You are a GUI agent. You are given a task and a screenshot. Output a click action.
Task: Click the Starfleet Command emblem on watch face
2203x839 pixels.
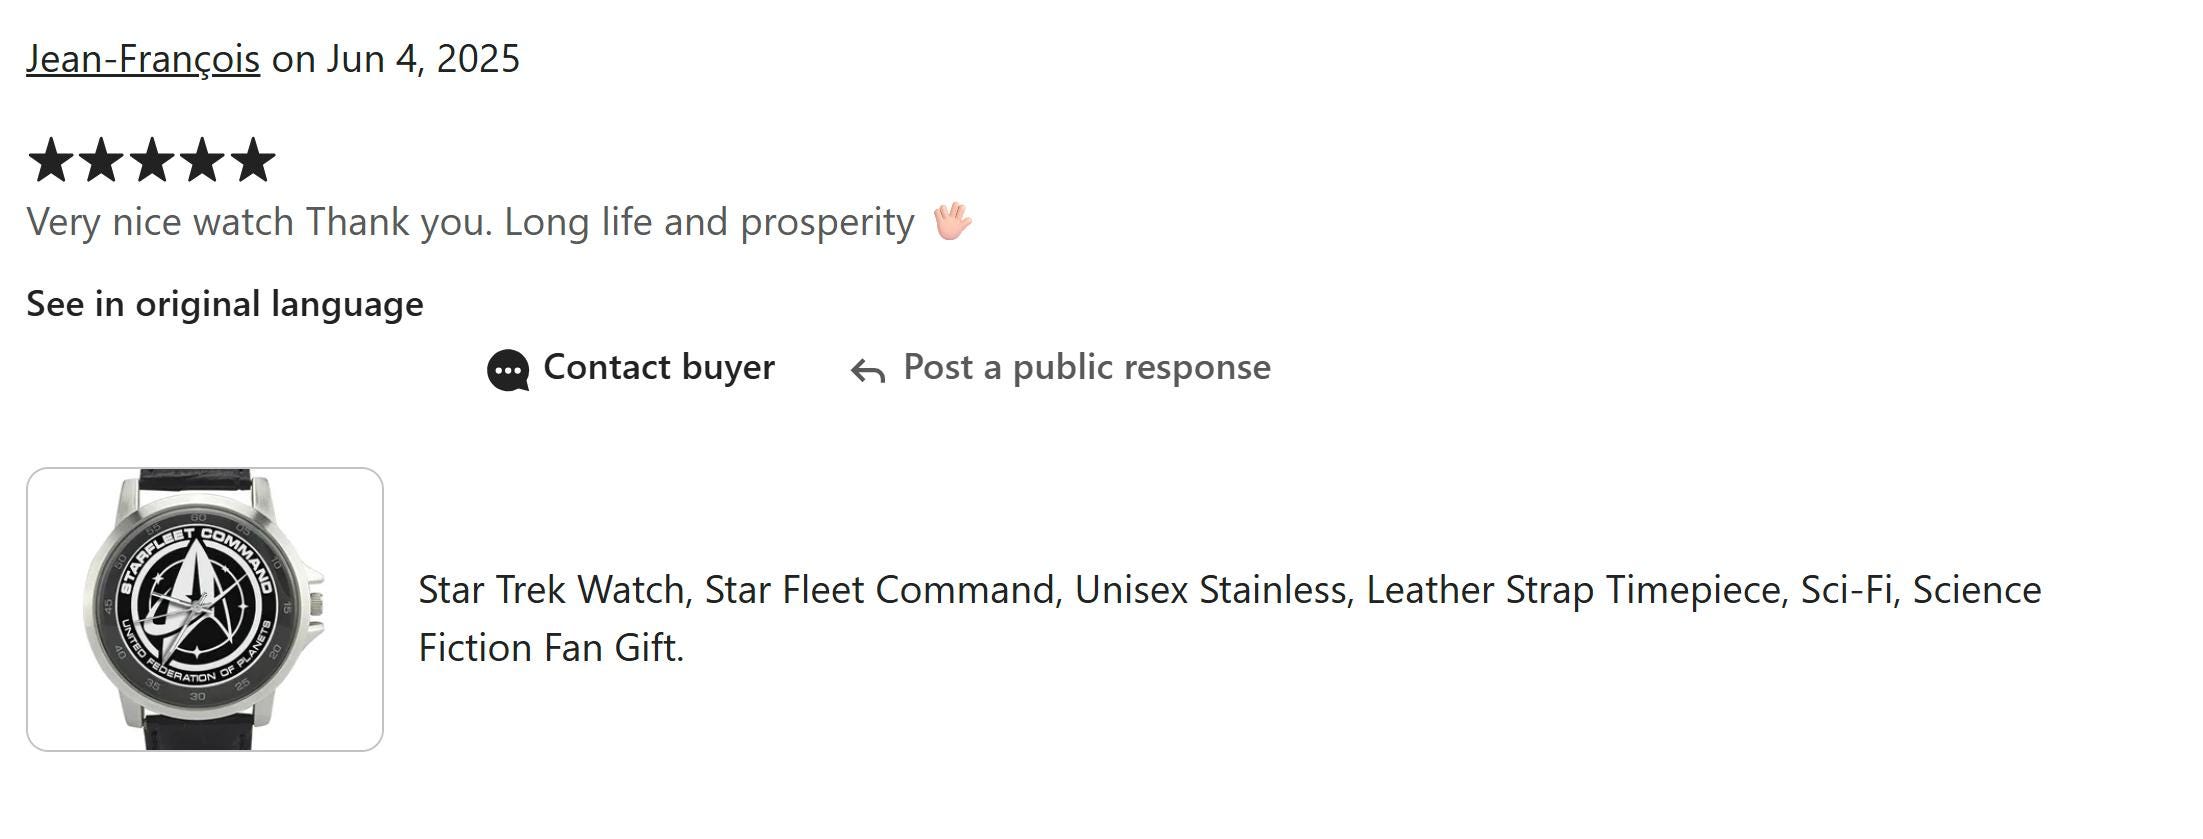click(x=197, y=605)
